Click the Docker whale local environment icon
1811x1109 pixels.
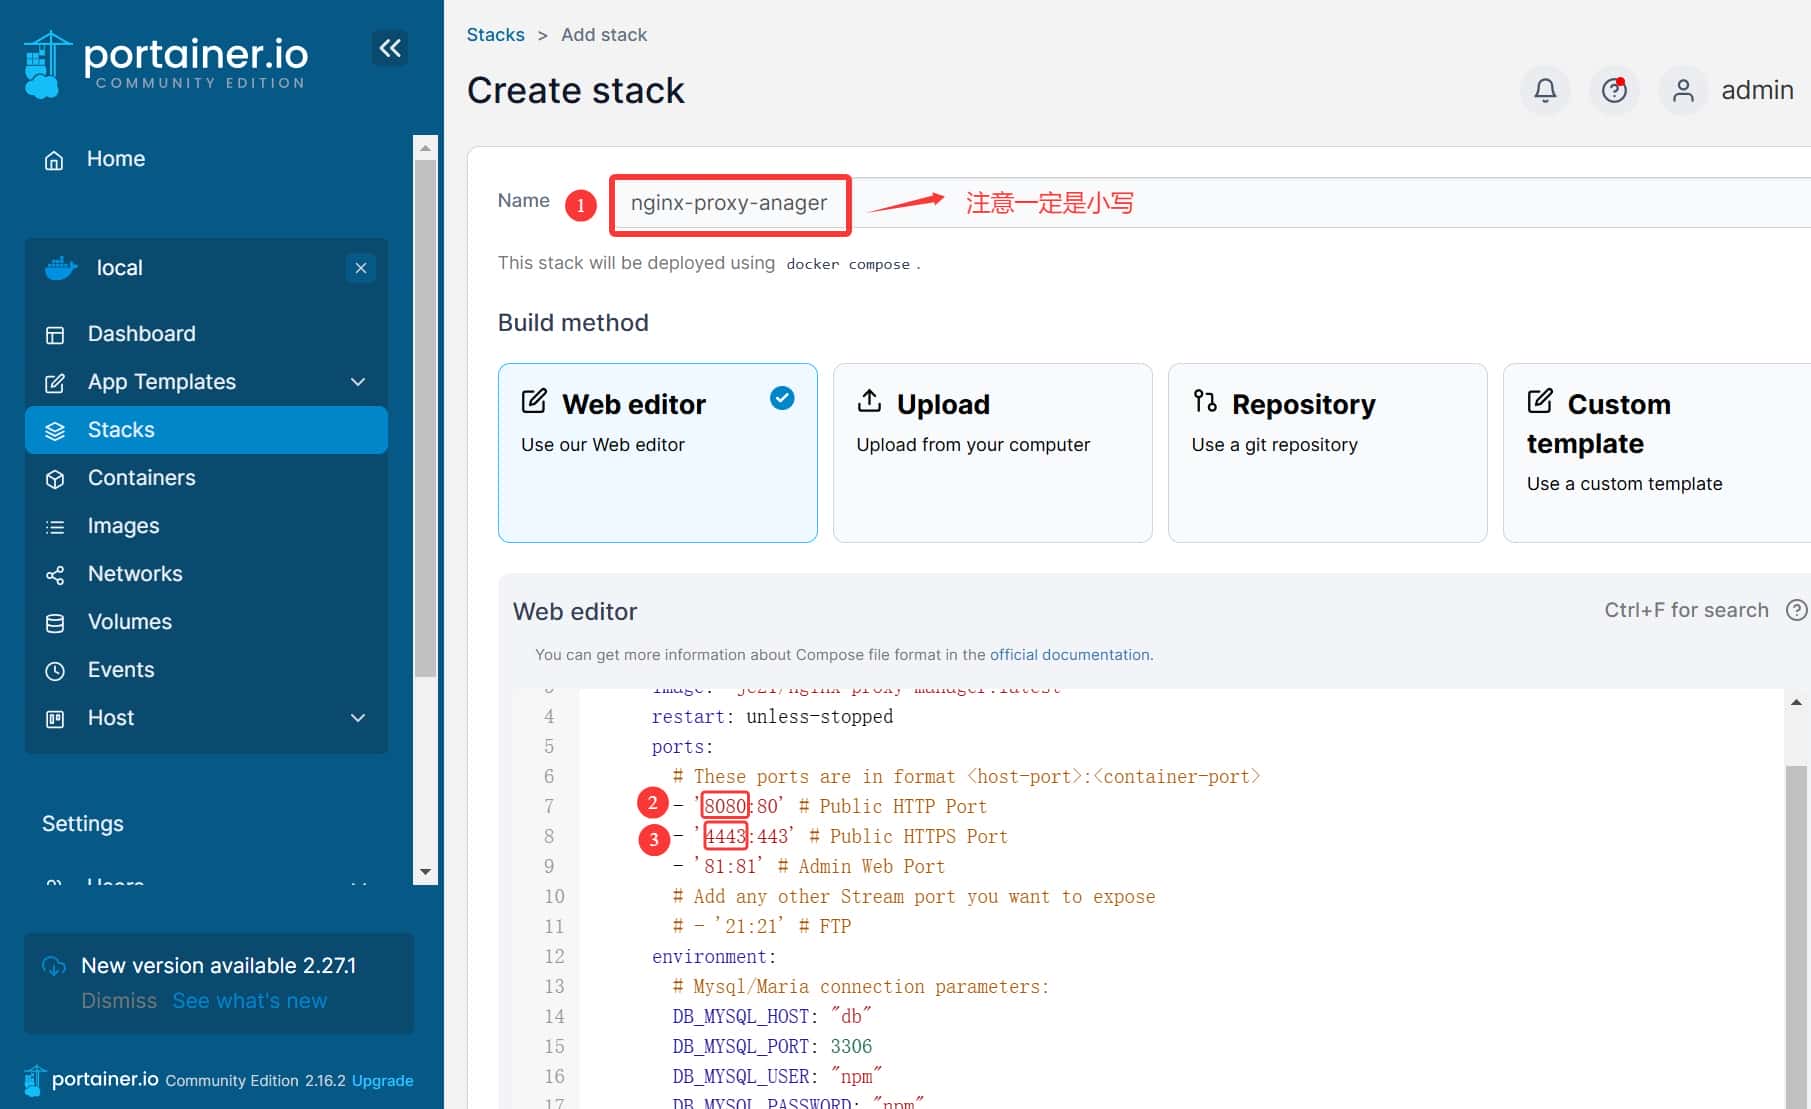click(x=61, y=268)
